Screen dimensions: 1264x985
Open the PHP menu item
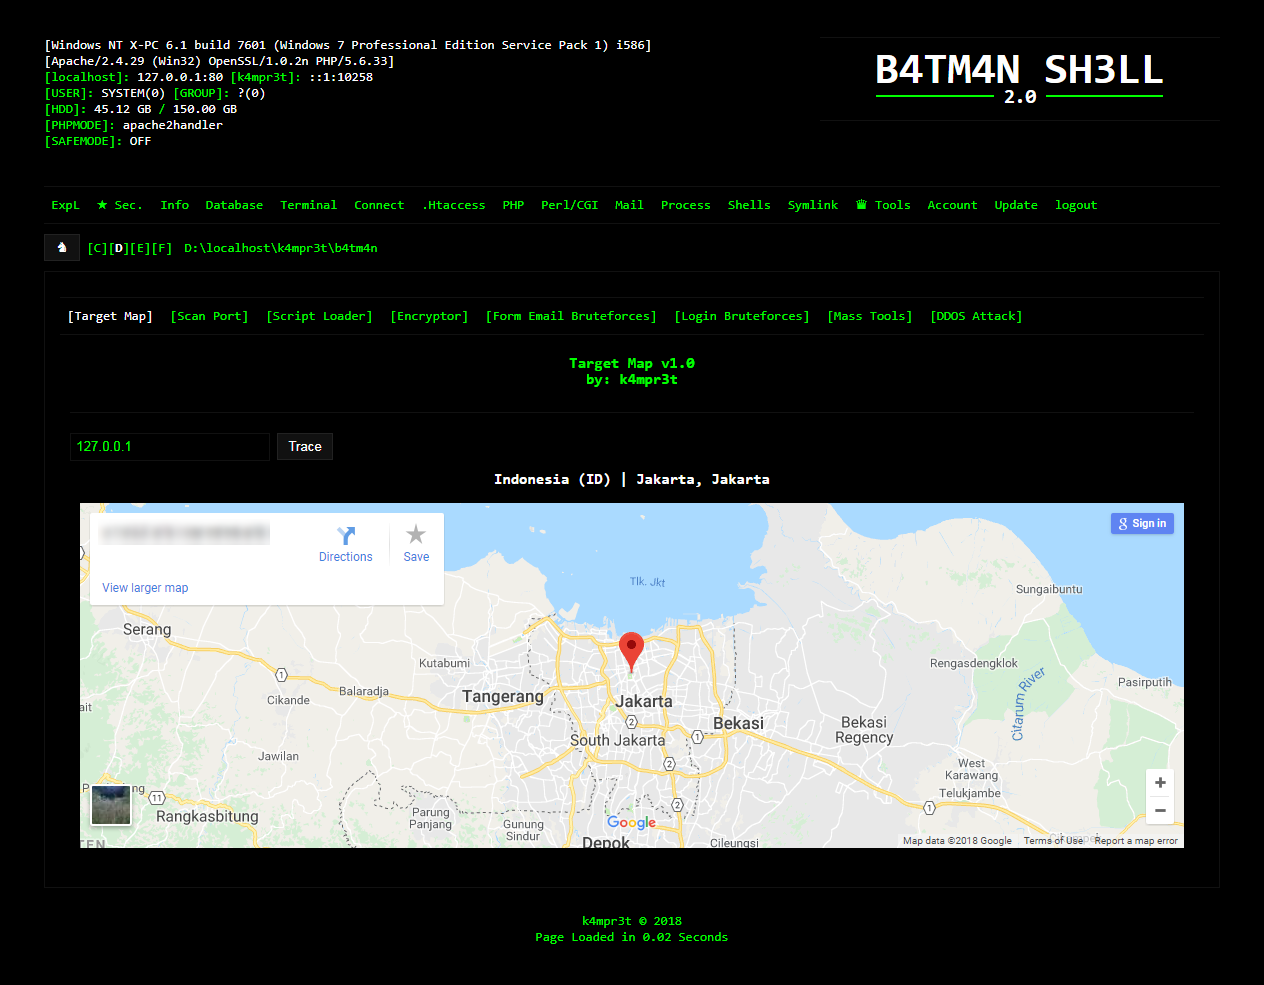pyautogui.click(x=513, y=205)
